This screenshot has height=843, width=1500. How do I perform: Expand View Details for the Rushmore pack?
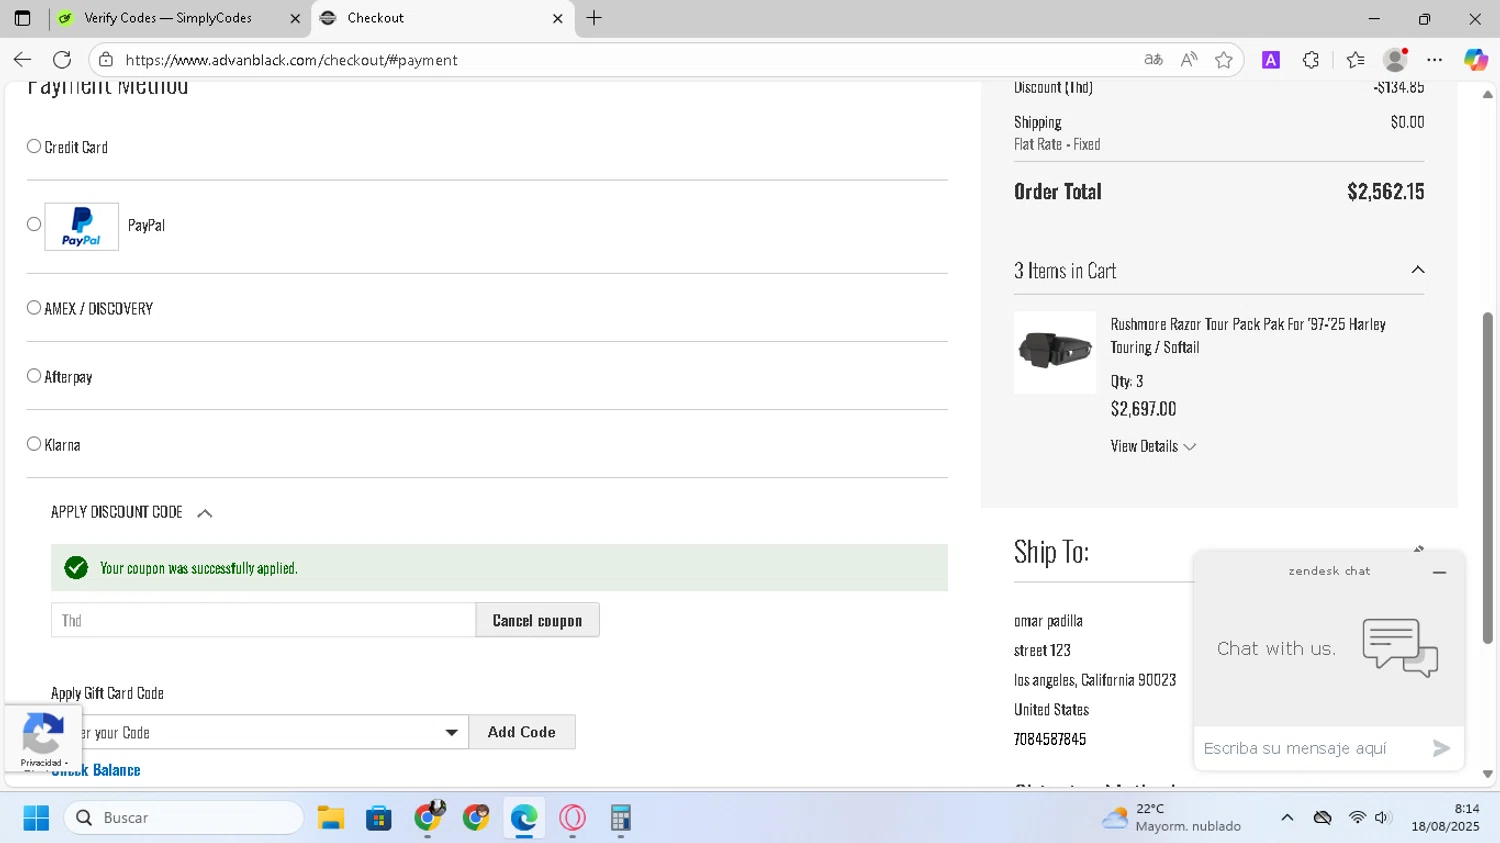(x=1153, y=446)
